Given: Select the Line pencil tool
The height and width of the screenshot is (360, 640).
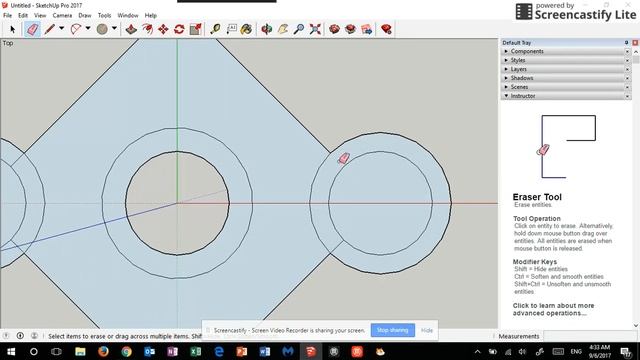Looking at the screenshot, I should tap(49, 29).
